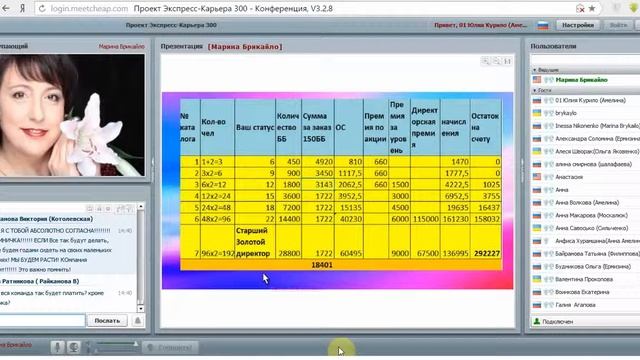Zoom in the presentation with magnifier plus
The height and width of the screenshot is (360, 640).
pyautogui.click(x=486, y=61)
